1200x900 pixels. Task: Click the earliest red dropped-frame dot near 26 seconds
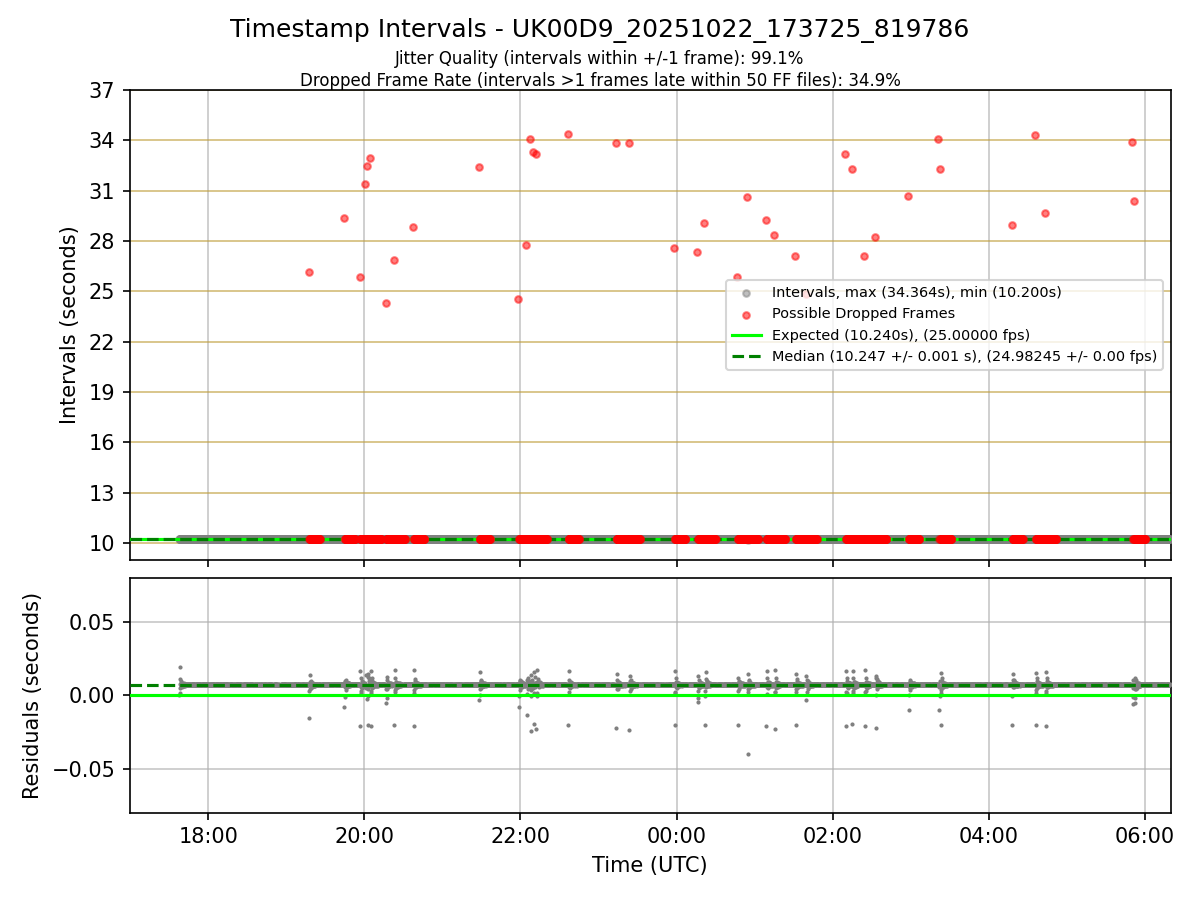click(309, 272)
